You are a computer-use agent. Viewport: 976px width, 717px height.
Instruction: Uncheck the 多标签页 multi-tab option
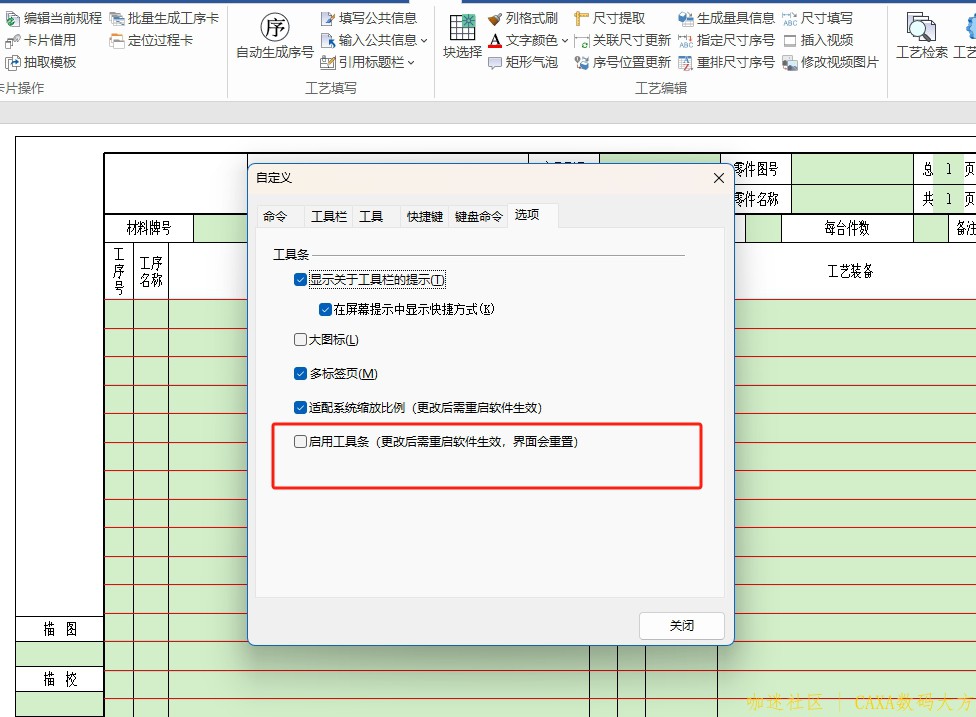tap(299, 372)
